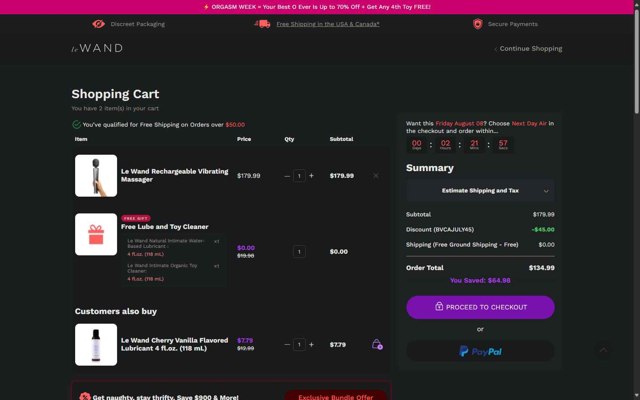Add Cherry Vanilla Lubricant via bag icon

click(377, 344)
